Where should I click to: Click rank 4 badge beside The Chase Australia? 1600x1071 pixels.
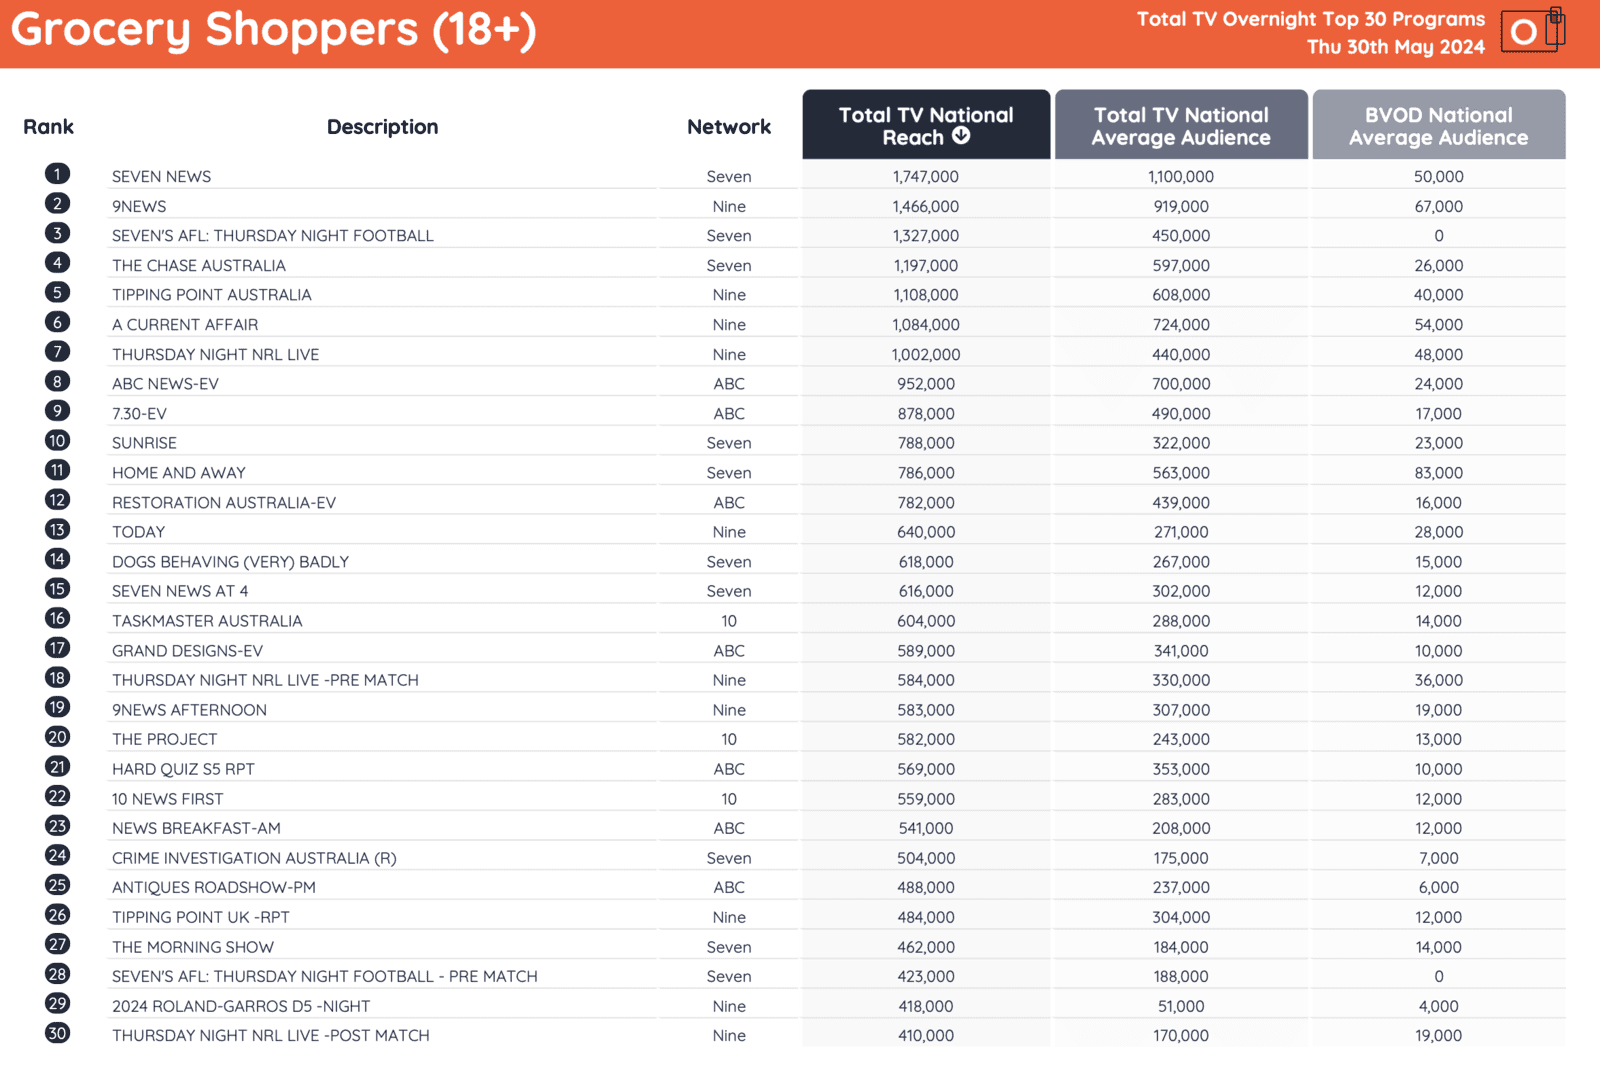pyautogui.click(x=58, y=263)
